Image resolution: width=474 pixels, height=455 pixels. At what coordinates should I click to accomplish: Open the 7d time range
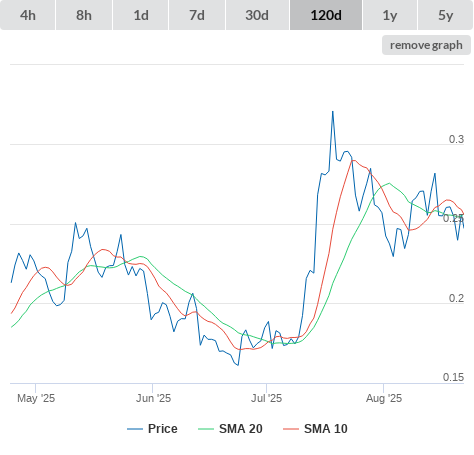click(x=197, y=15)
